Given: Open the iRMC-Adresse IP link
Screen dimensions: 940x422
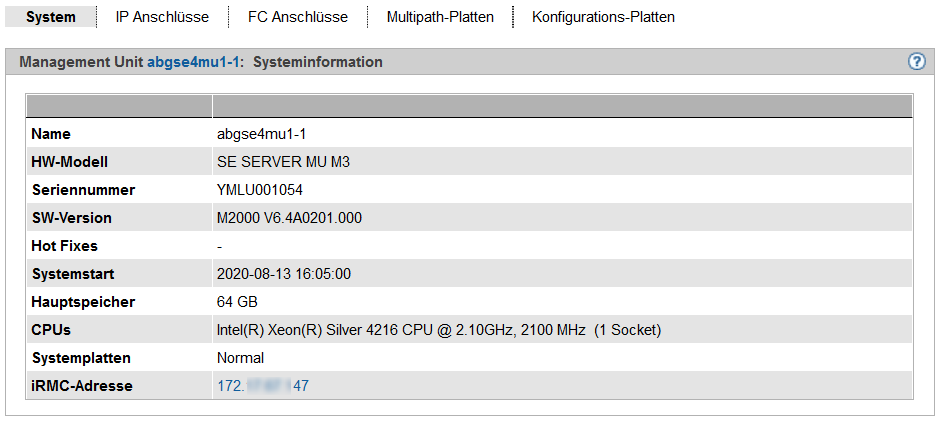Looking at the screenshot, I should pos(263,386).
